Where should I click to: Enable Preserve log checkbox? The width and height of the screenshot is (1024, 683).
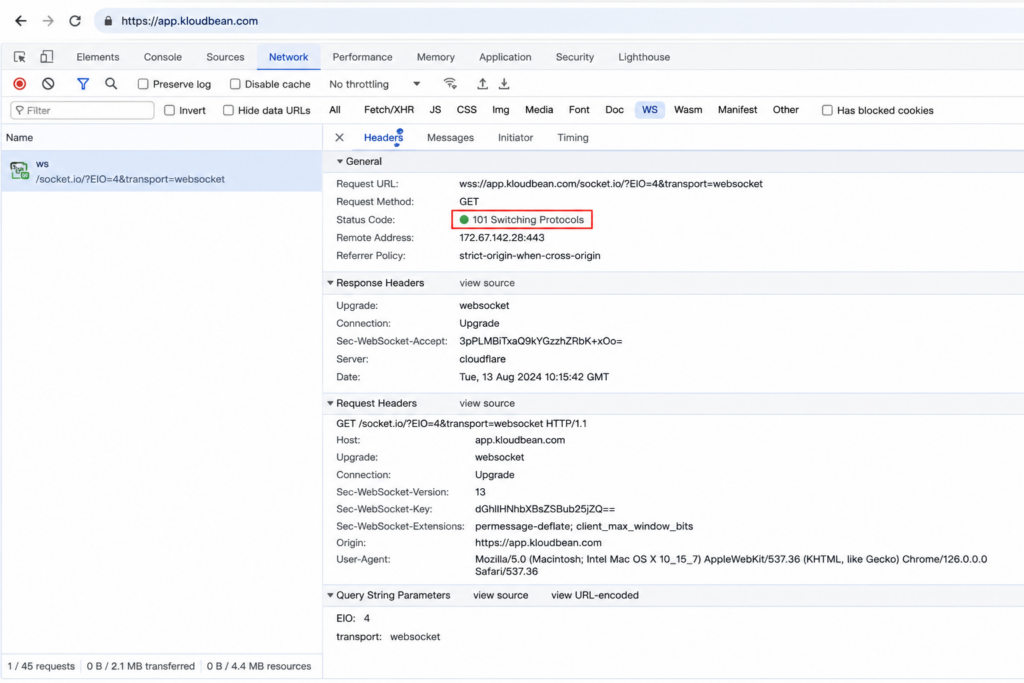coord(143,84)
